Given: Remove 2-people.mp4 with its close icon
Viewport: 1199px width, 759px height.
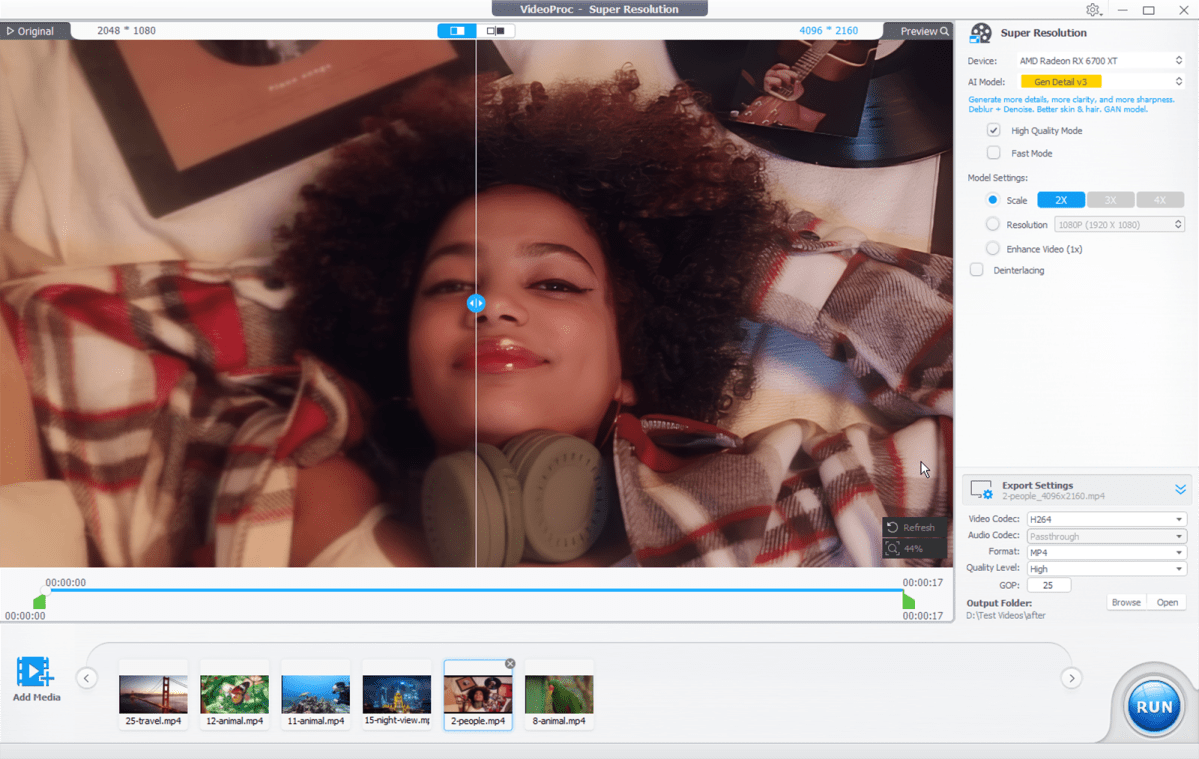Looking at the screenshot, I should coord(510,664).
